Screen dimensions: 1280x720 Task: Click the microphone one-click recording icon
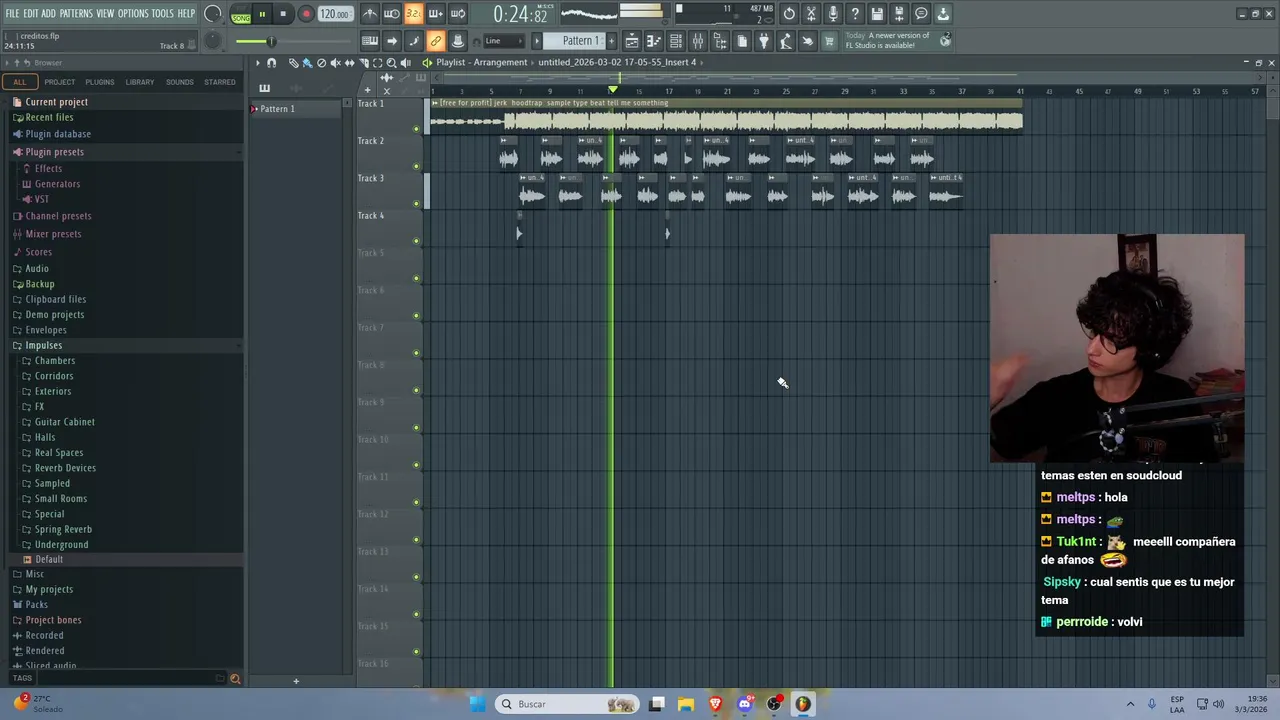[833, 14]
